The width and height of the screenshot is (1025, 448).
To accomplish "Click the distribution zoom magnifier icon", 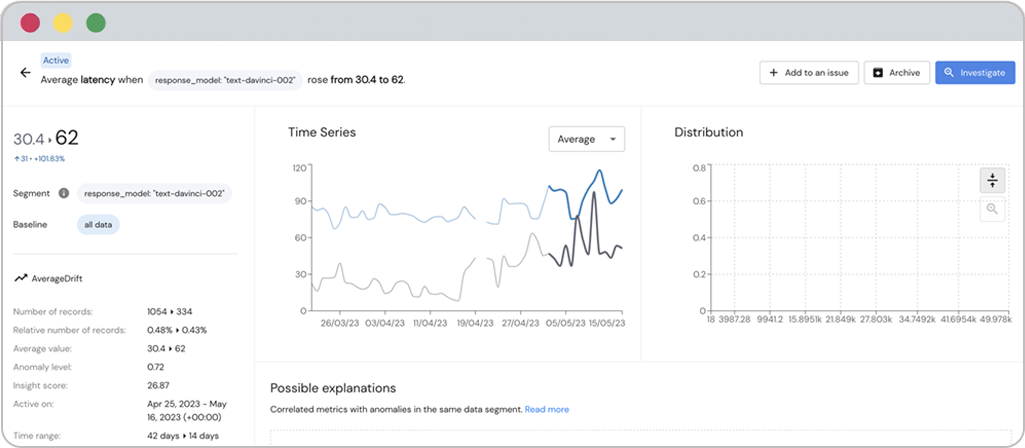I will tap(992, 209).
